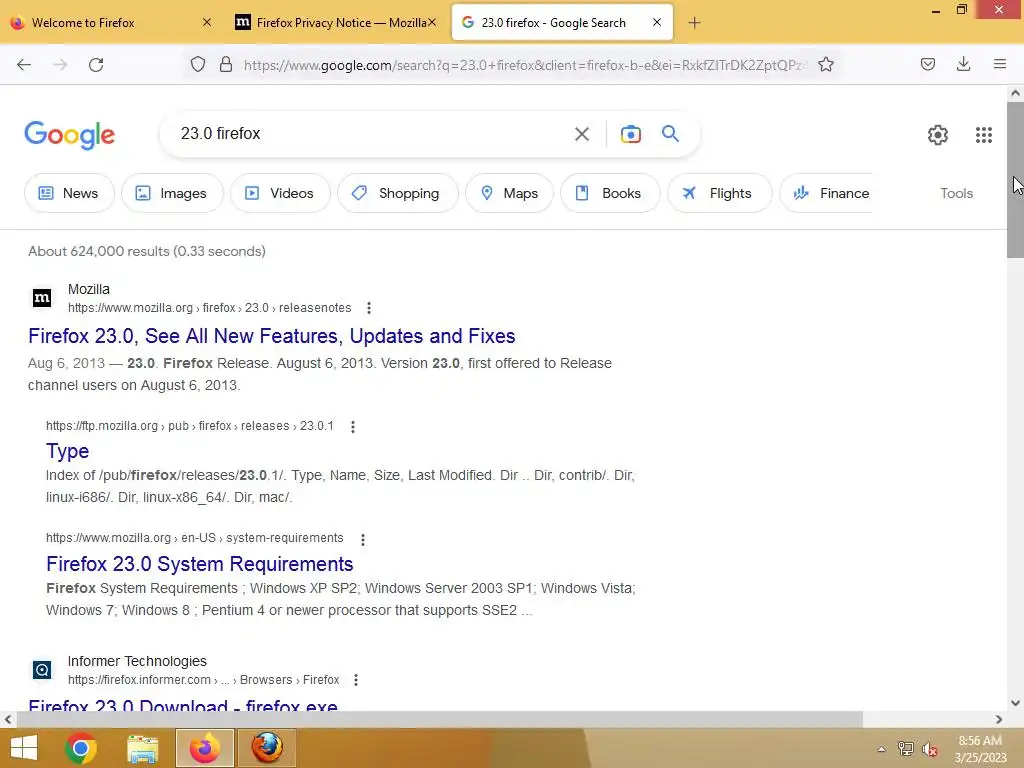Click the Mozilla favicon in first result
Viewport: 1024px width, 768px height.
(42, 298)
